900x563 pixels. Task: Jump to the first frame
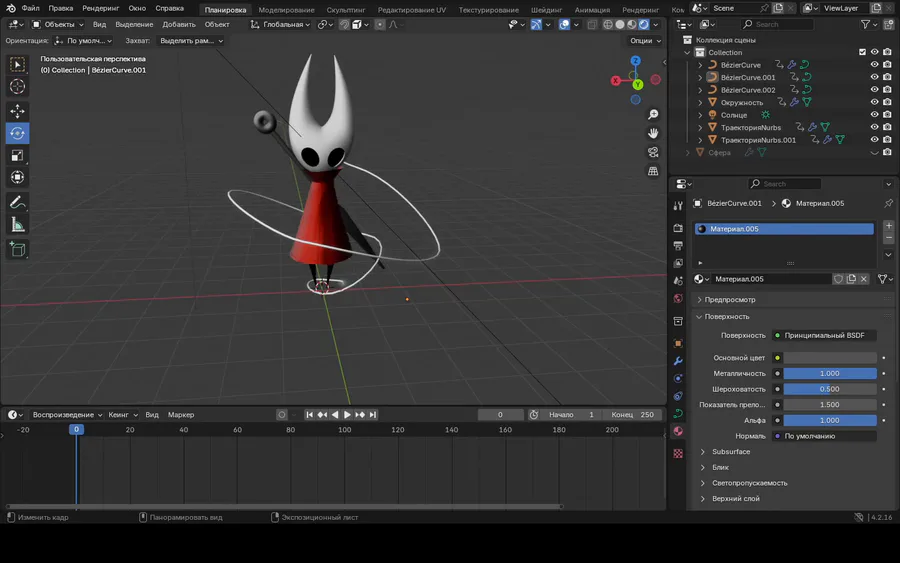(309, 415)
